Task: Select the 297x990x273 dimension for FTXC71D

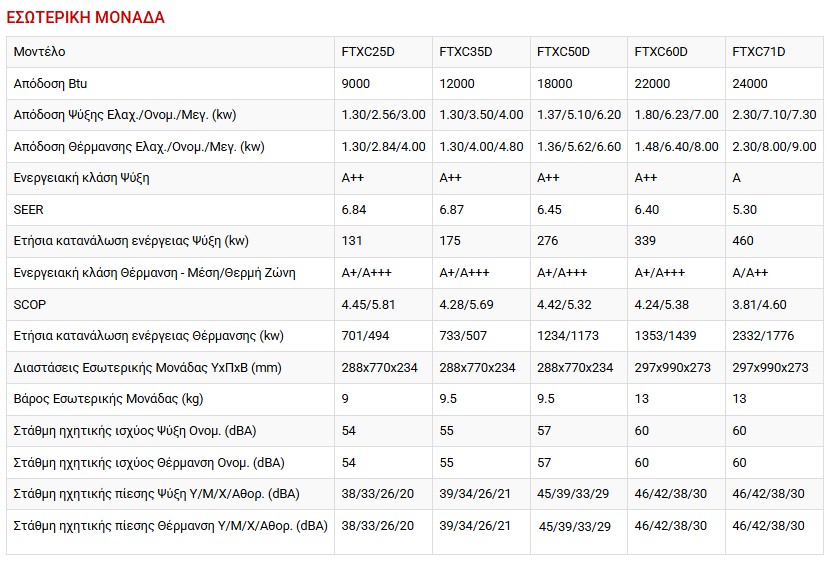Action: coord(770,367)
